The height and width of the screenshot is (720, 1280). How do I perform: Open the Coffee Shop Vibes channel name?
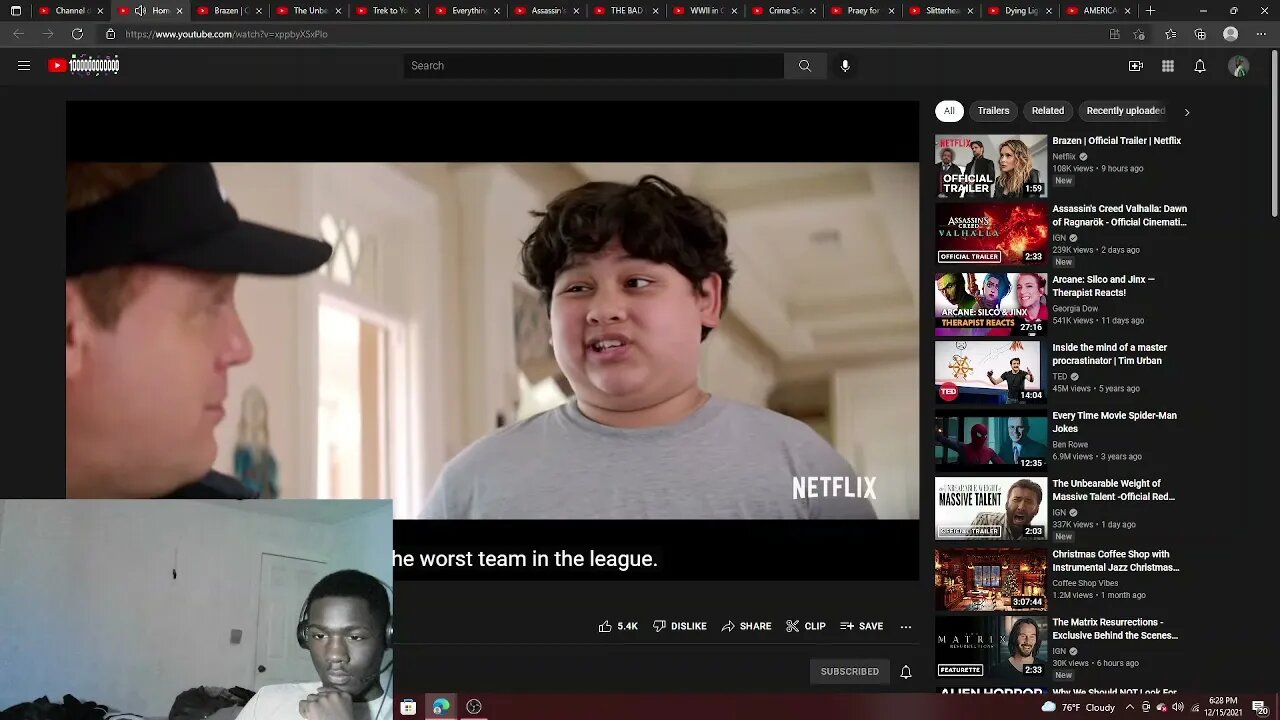pyautogui.click(x=1085, y=583)
